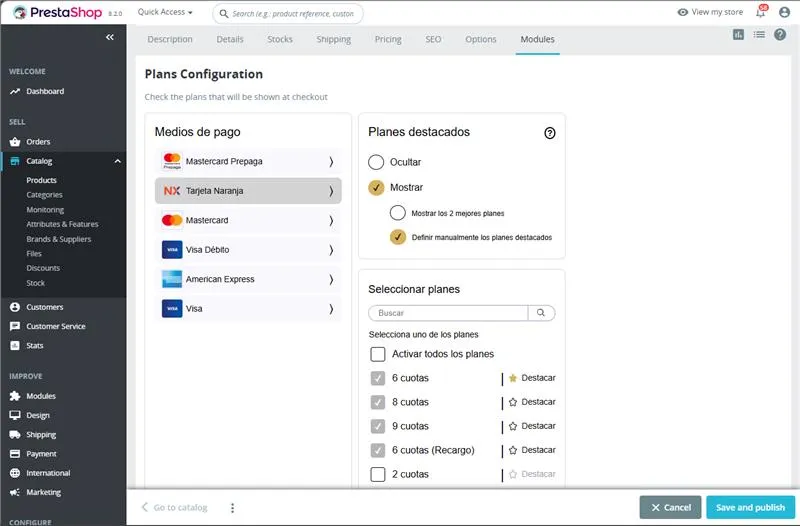Select Definir manualmente los planes destacados

[397, 237]
